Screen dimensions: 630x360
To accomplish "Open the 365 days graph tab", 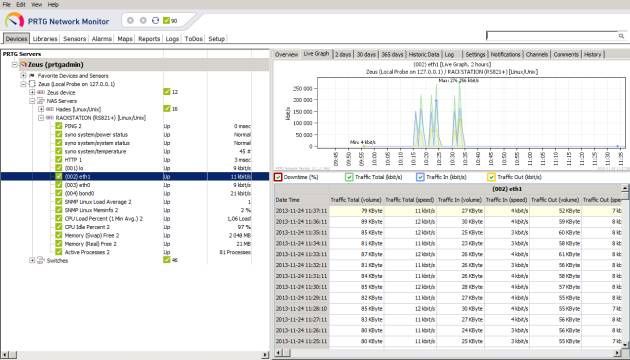I will pos(392,54).
